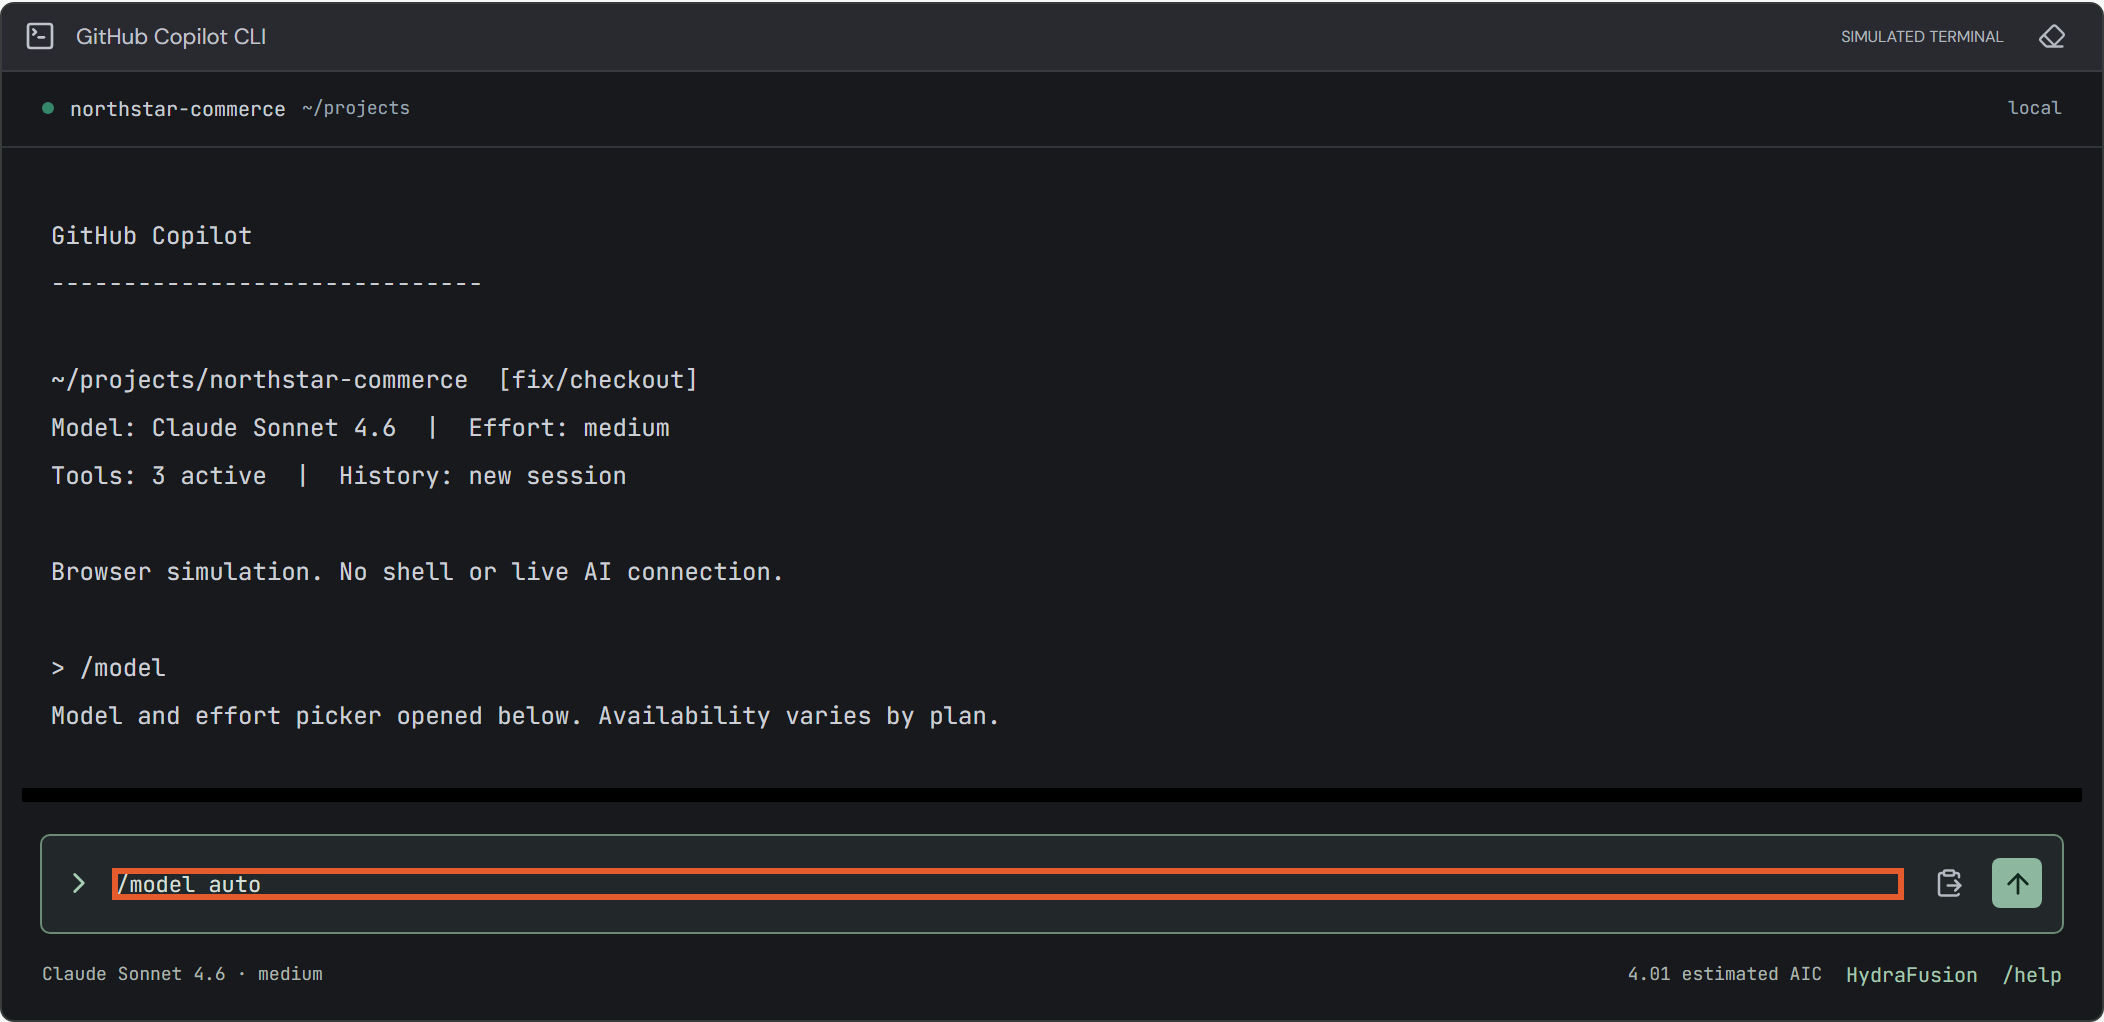Click the Claude Sonnet 4.6 · medium status
Viewport: 2104px width, 1022px height.
coord(182,974)
